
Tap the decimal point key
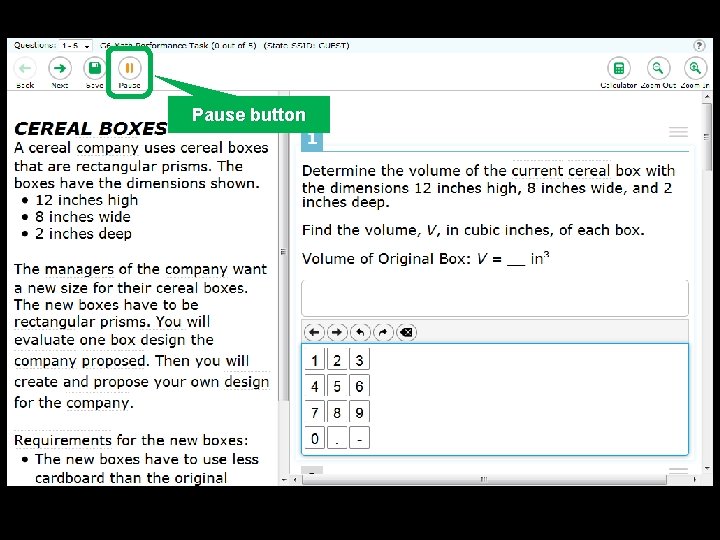click(x=337, y=439)
